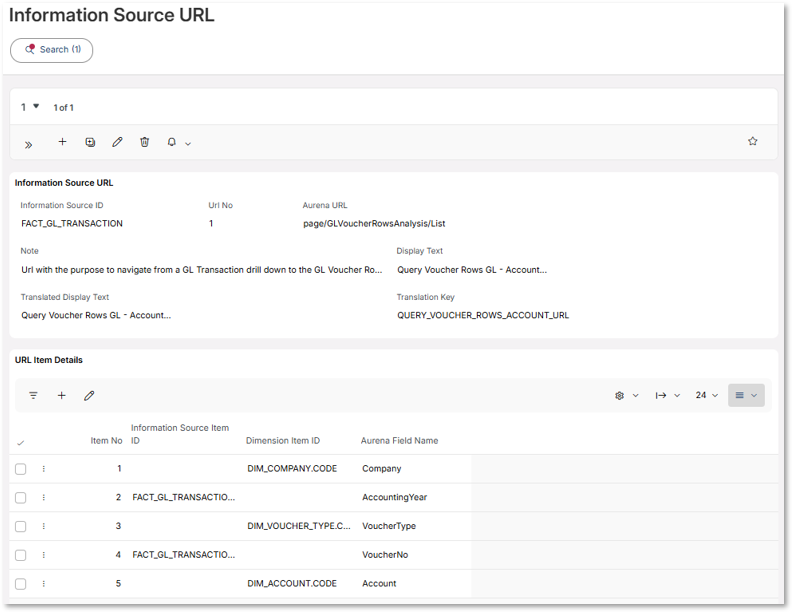793x613 pixels.
Task: Open the dropdown arrow beside the bell
Action: pyautogui.click(x=188, y=144)
